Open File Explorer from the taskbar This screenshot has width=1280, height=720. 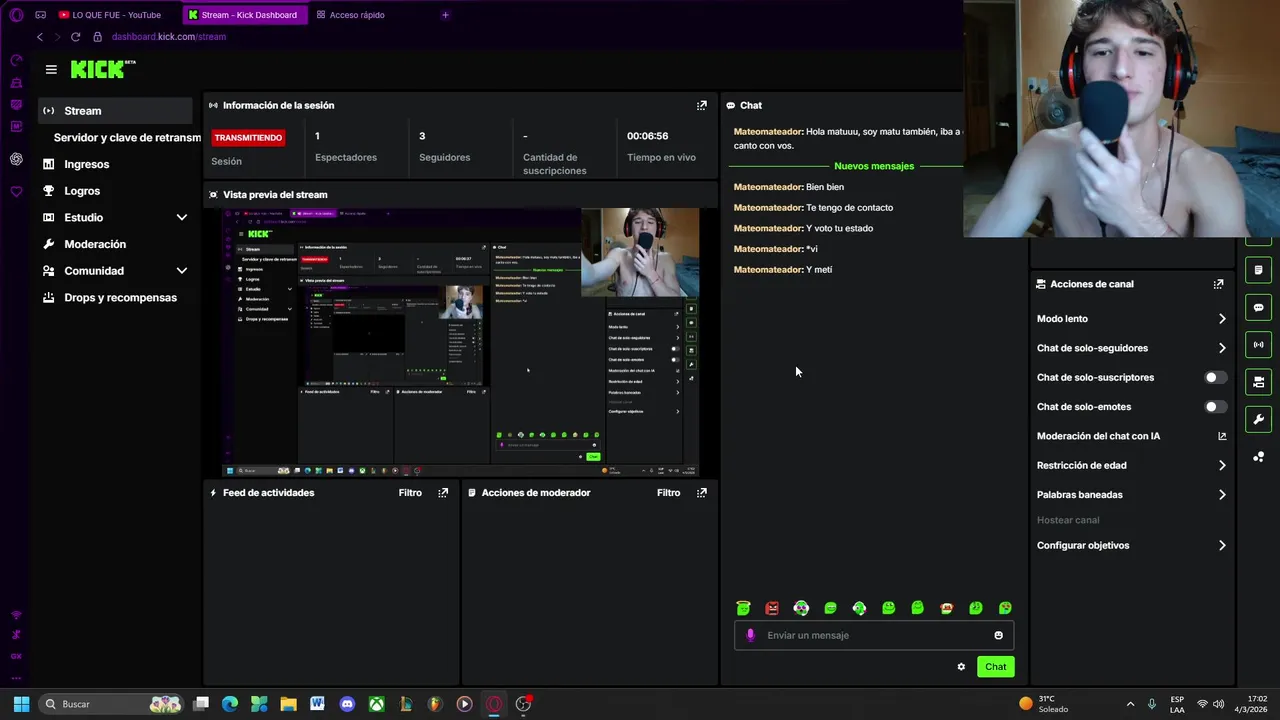pos(288,704)
